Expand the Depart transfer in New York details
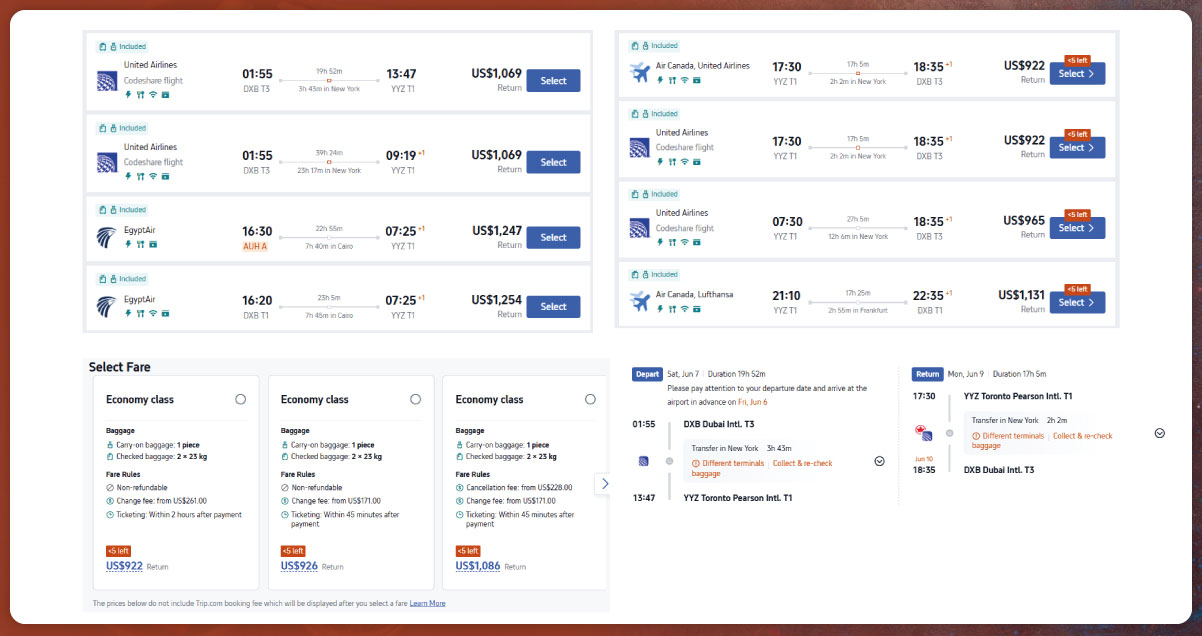The height and width of the screenshot is (636, 1202). (x=879, y=461)
